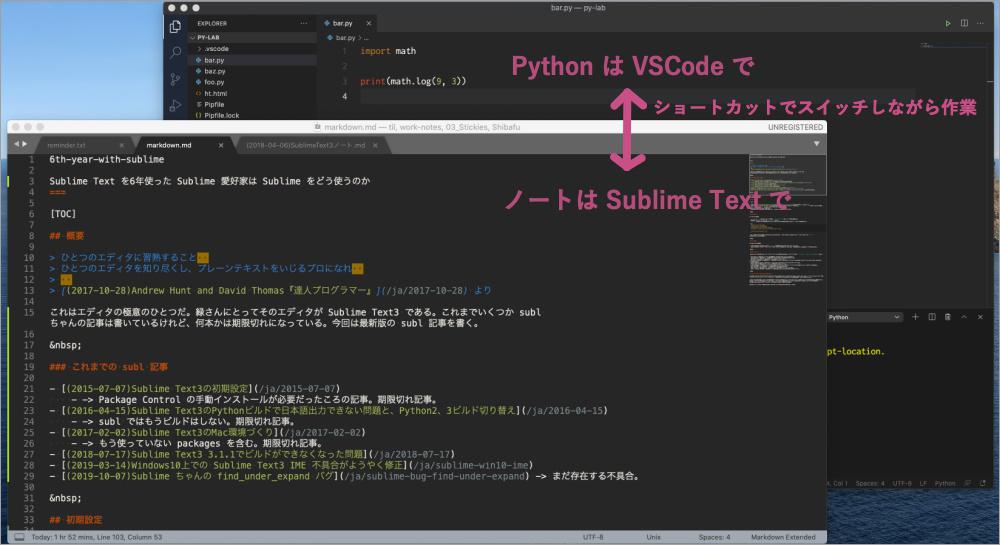Open bar.py in VSCode explorer

pos(252,60)
